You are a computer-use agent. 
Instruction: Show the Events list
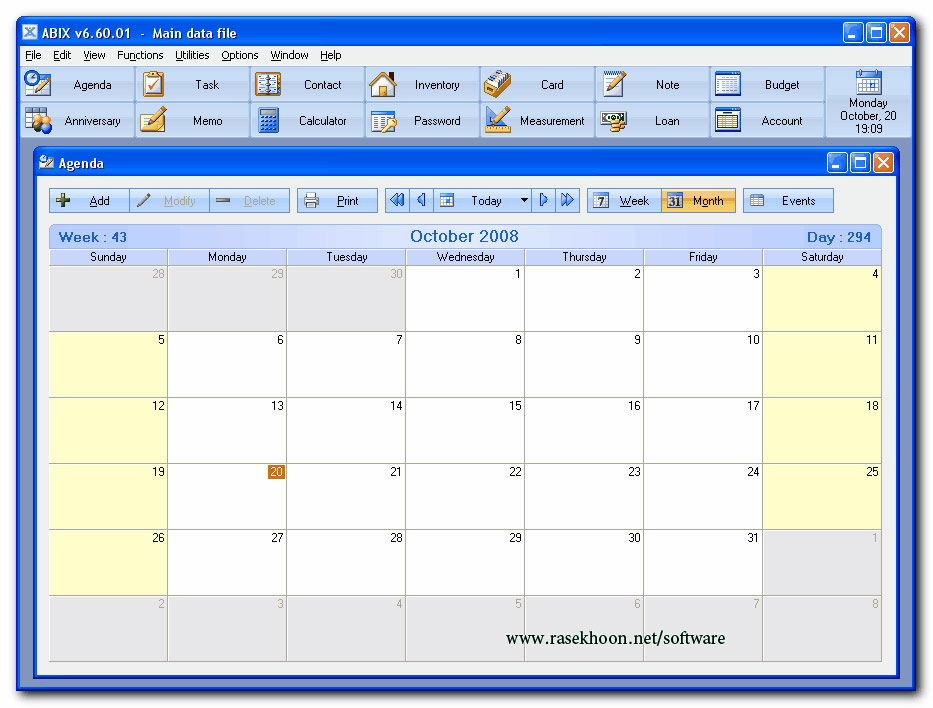coord(788,201)
